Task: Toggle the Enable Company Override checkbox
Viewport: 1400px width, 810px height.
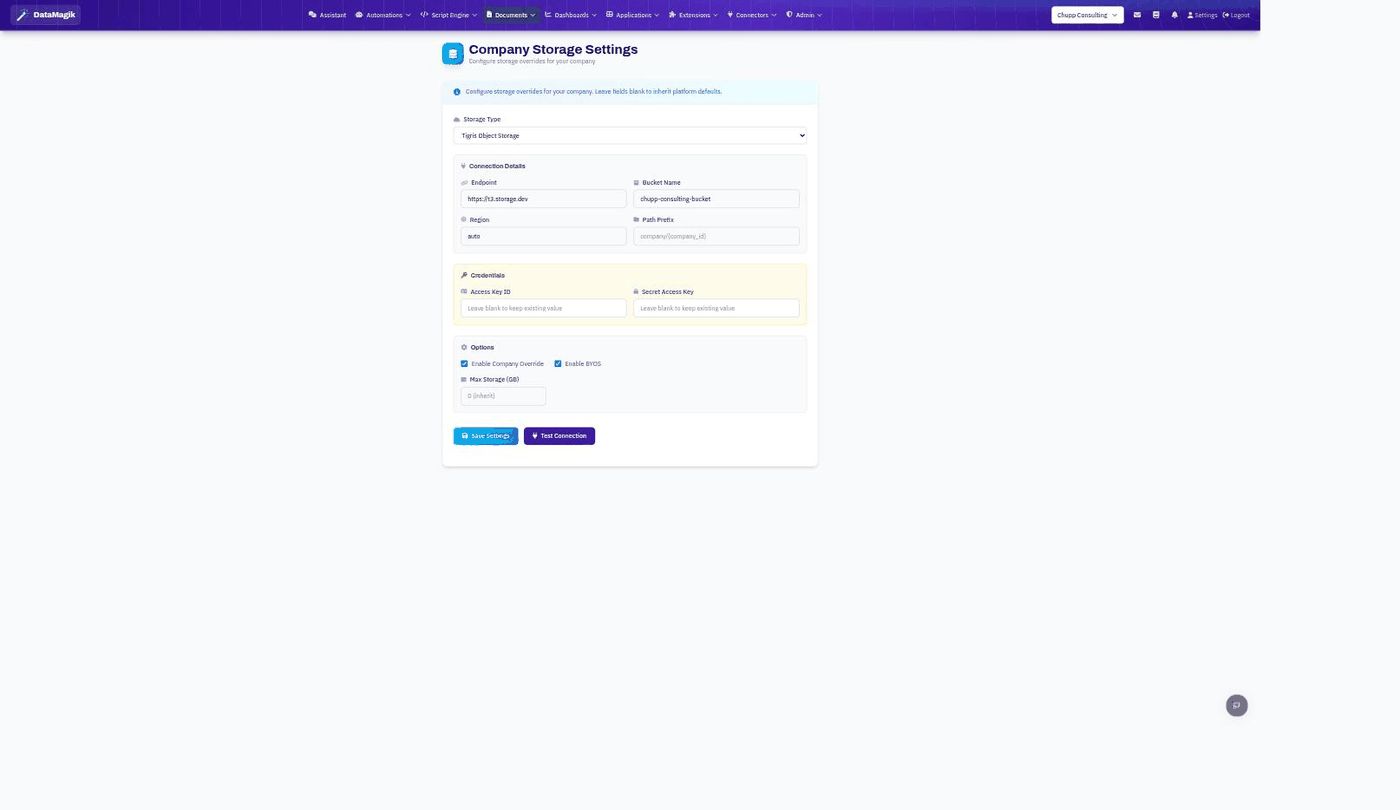Action: pos(464,364)
